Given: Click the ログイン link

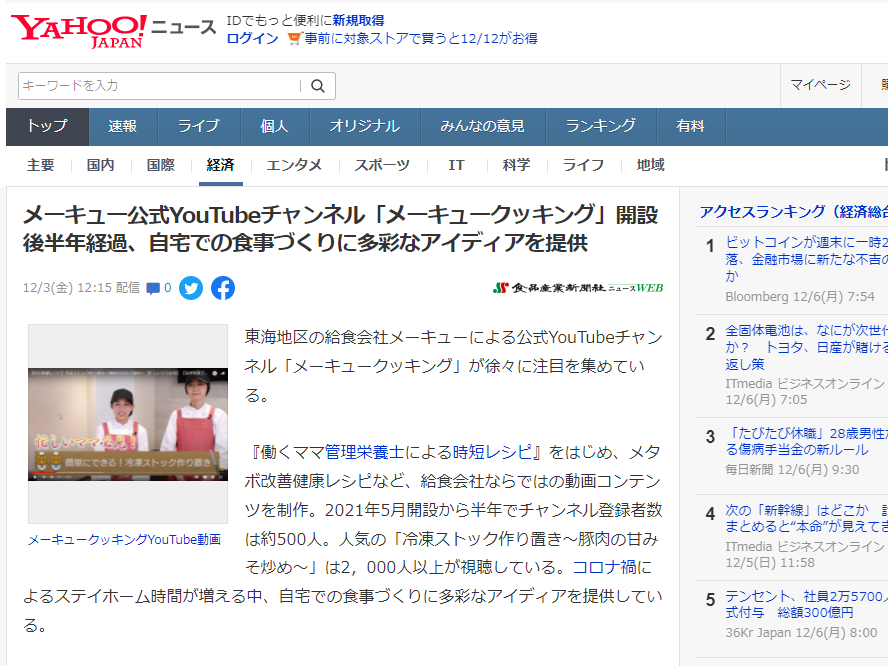Looking at the screenshot, I should click(x=253, y=39).
